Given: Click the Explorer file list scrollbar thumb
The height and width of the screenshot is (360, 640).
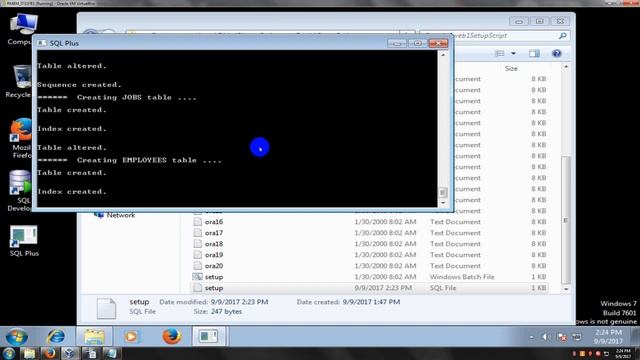Looking at the screenshot, I should click(566, 220).
